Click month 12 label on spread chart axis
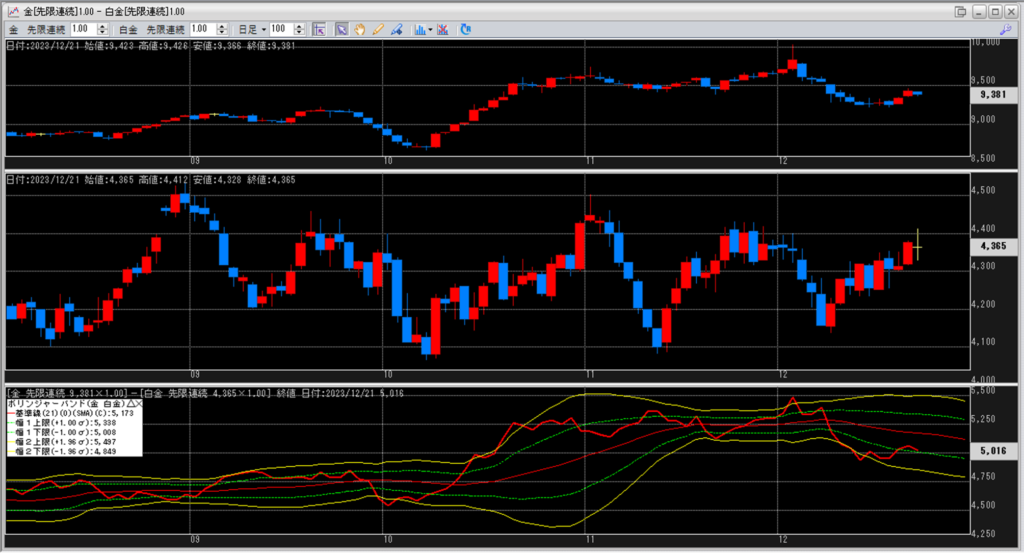Viewport: 1024px width, 553px height. coord(783,539)
